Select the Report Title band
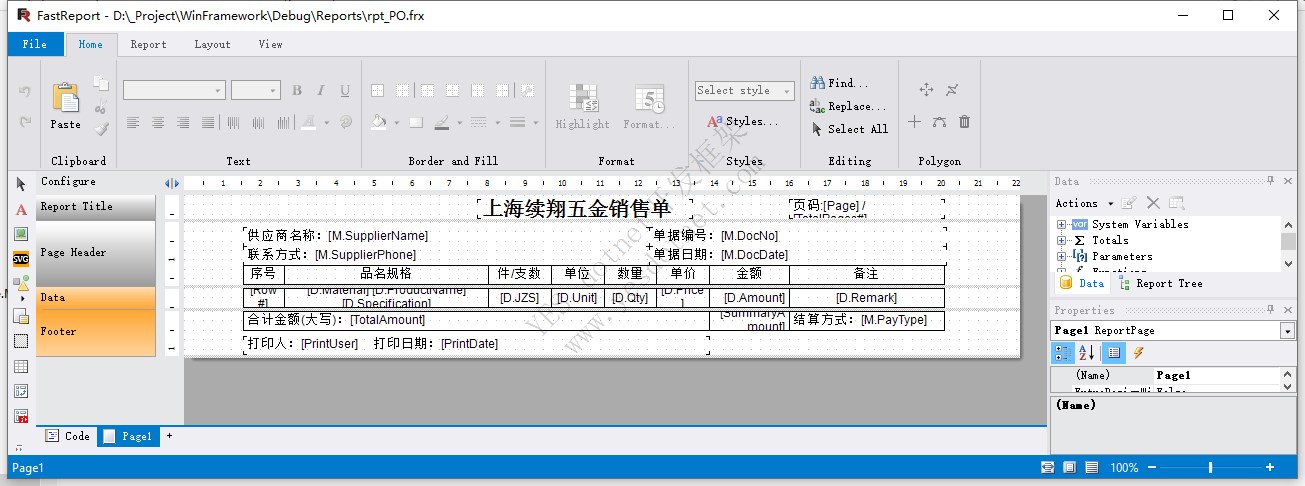Image resolution: width=1305 pixels, height=486 pixels. 96,207
